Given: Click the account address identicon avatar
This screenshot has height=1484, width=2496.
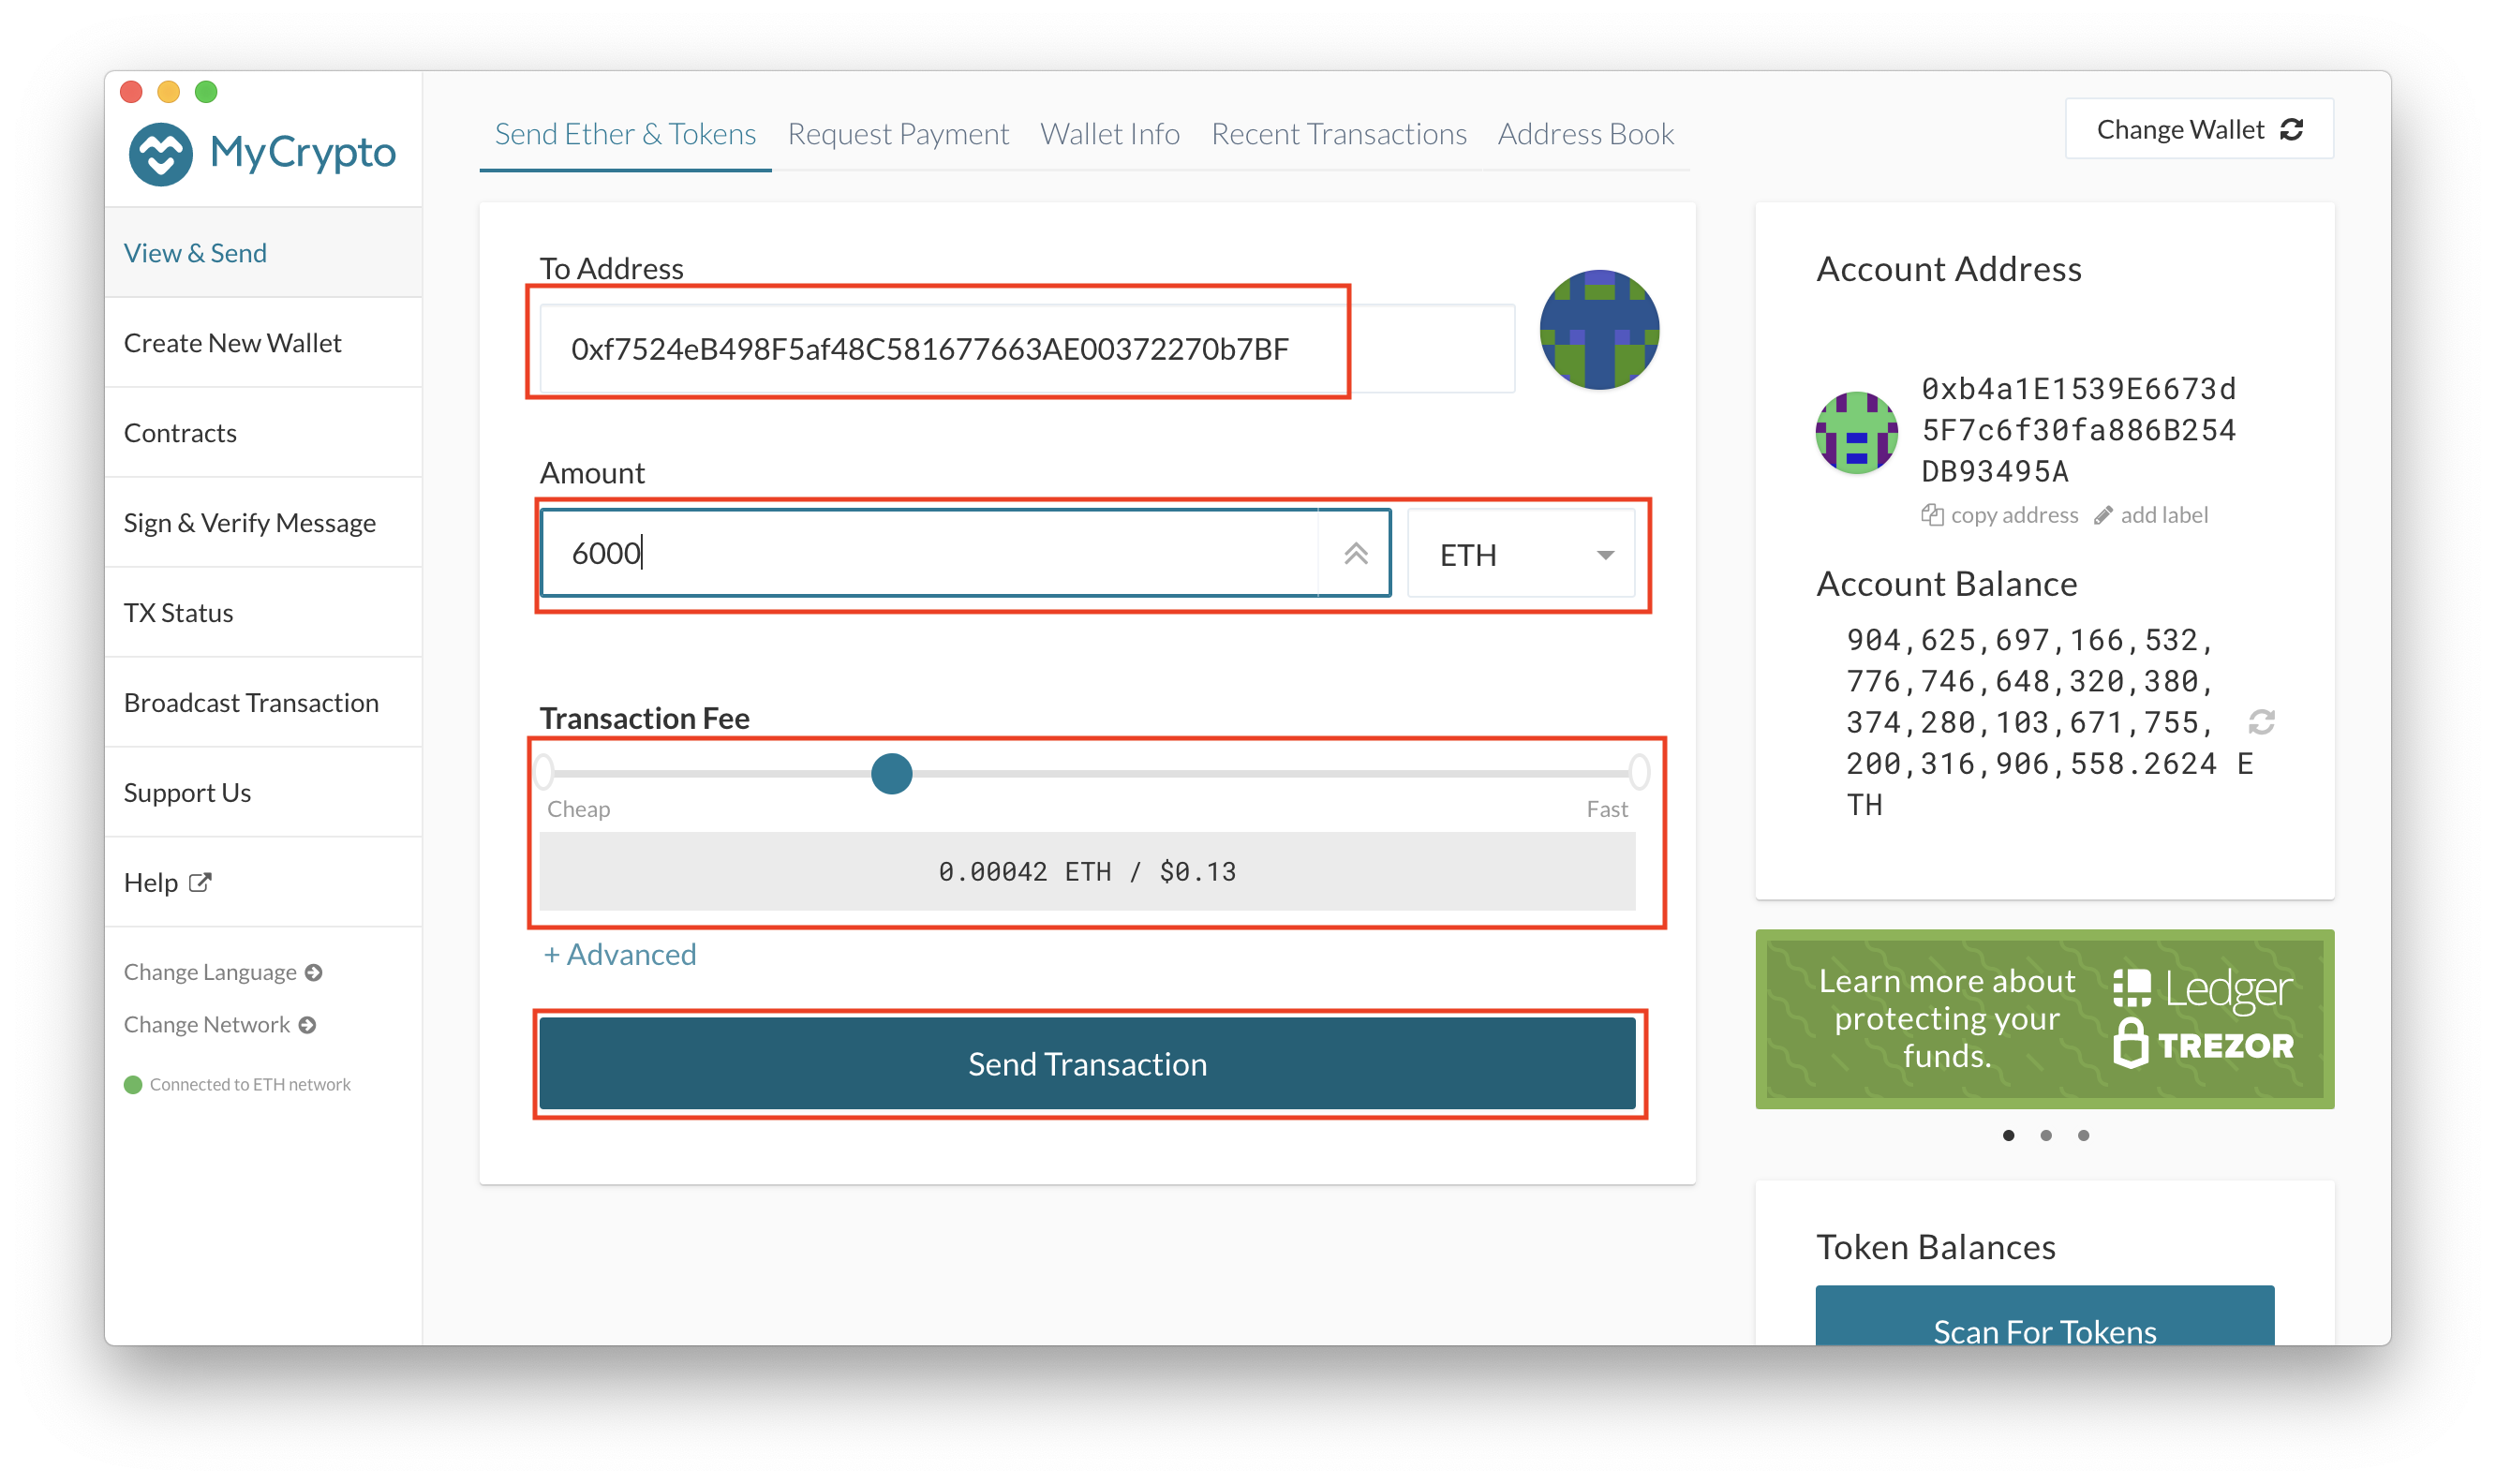Looking at the screenshot, I should click(x=1856, y=432).
